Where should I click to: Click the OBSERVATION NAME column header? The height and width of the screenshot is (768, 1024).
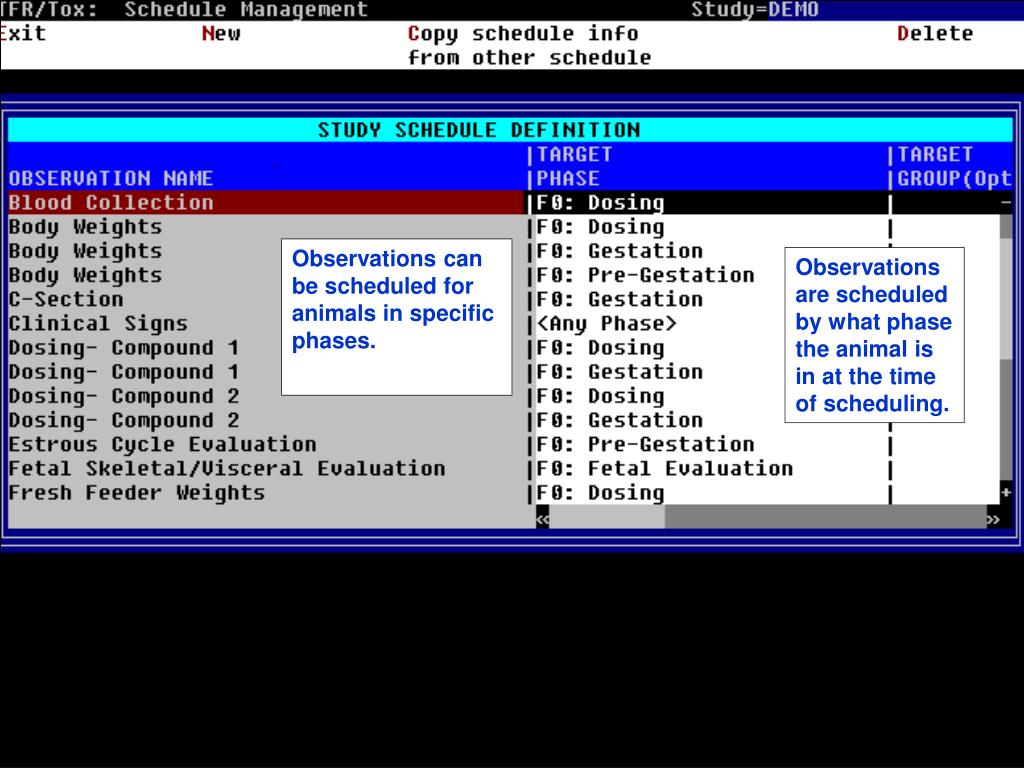click(x=111, y=178)
